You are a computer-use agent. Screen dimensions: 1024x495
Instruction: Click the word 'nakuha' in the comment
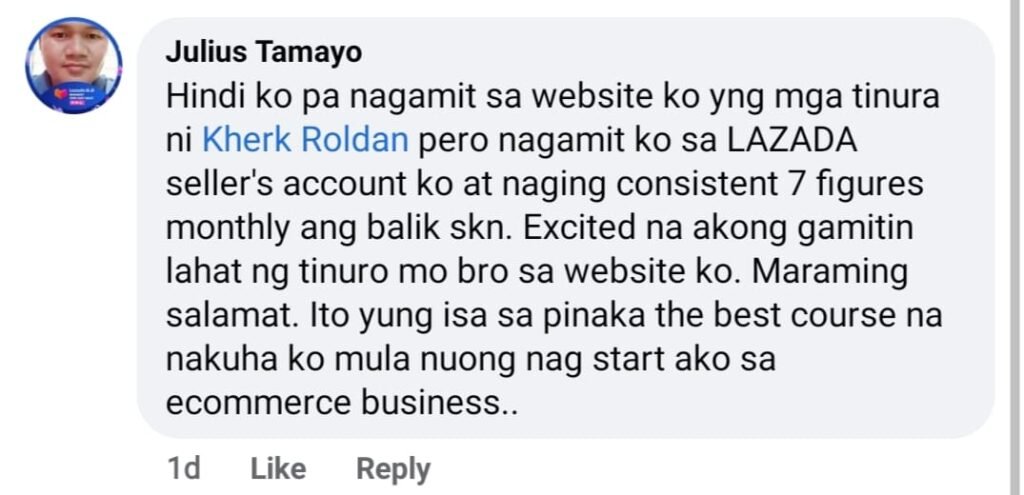[214, 359]
